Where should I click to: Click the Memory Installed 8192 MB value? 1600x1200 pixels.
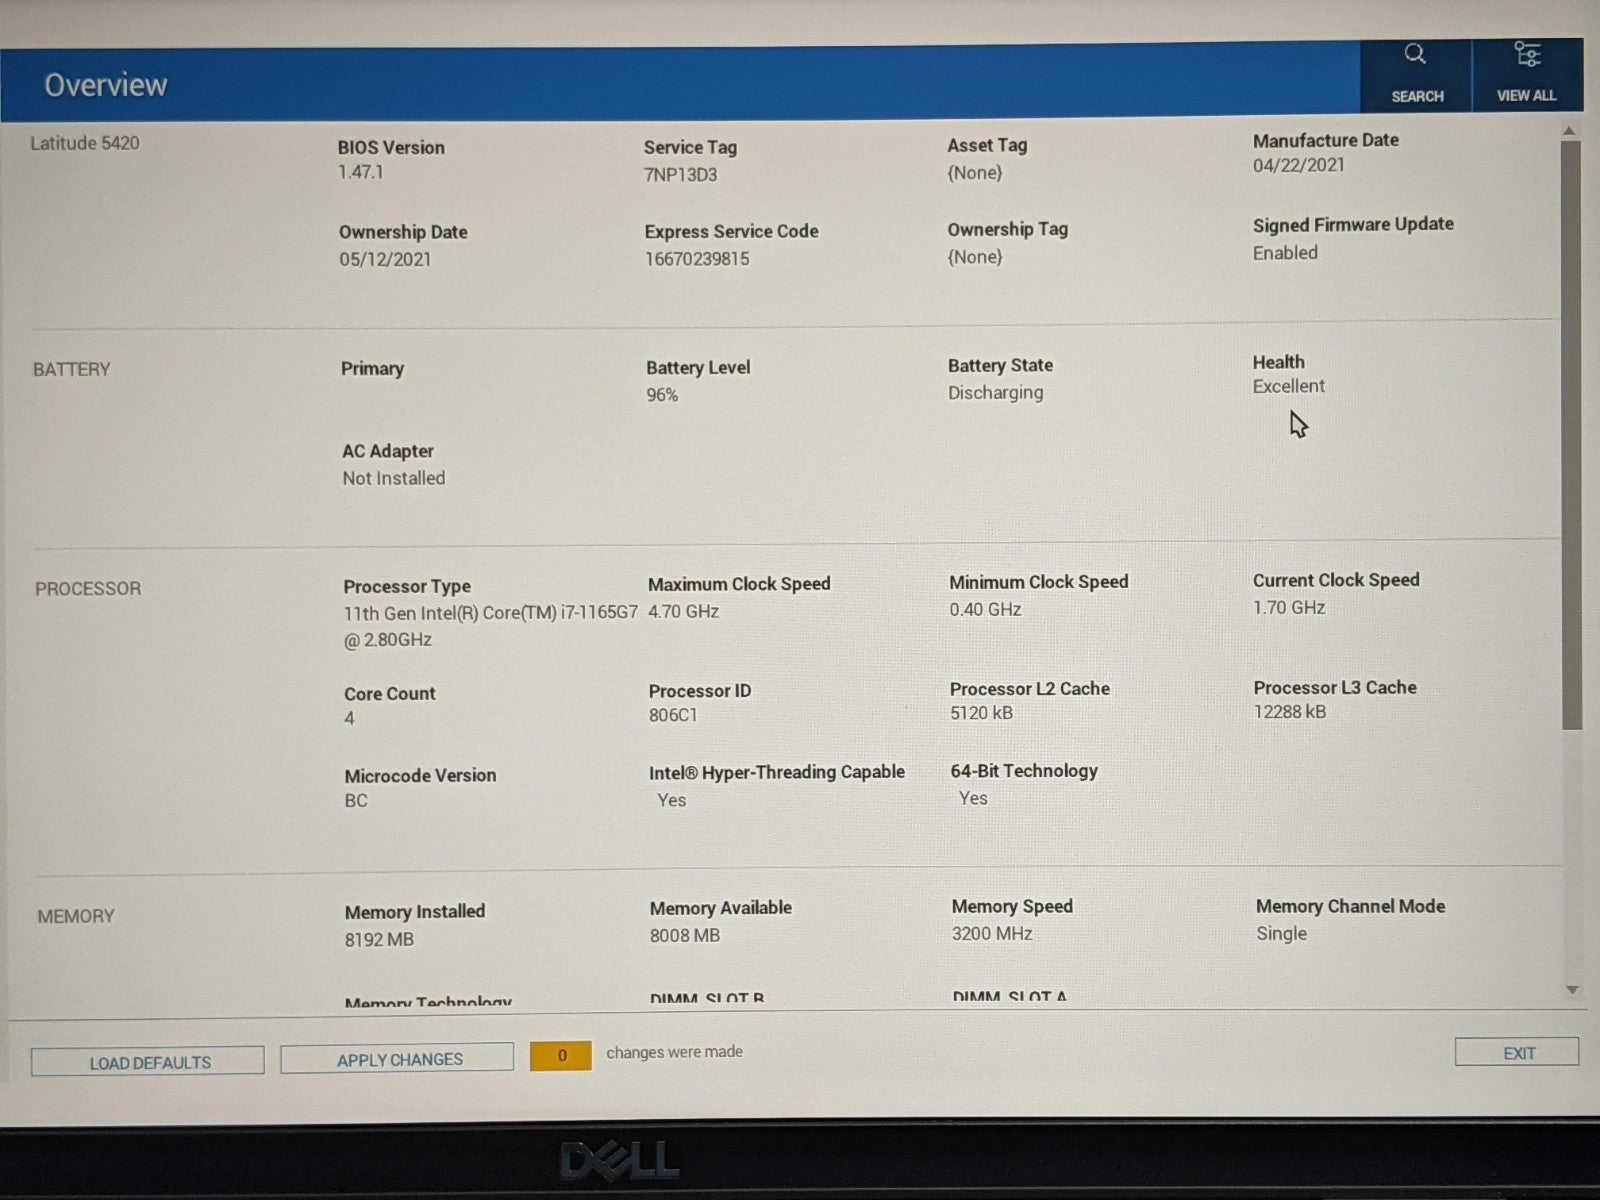point(379,939)
